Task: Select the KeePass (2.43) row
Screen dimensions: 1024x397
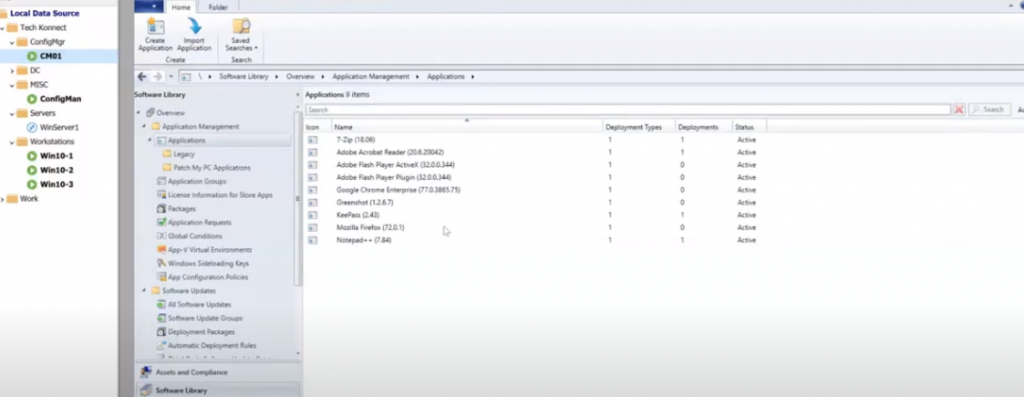Action: click(536, 215)
